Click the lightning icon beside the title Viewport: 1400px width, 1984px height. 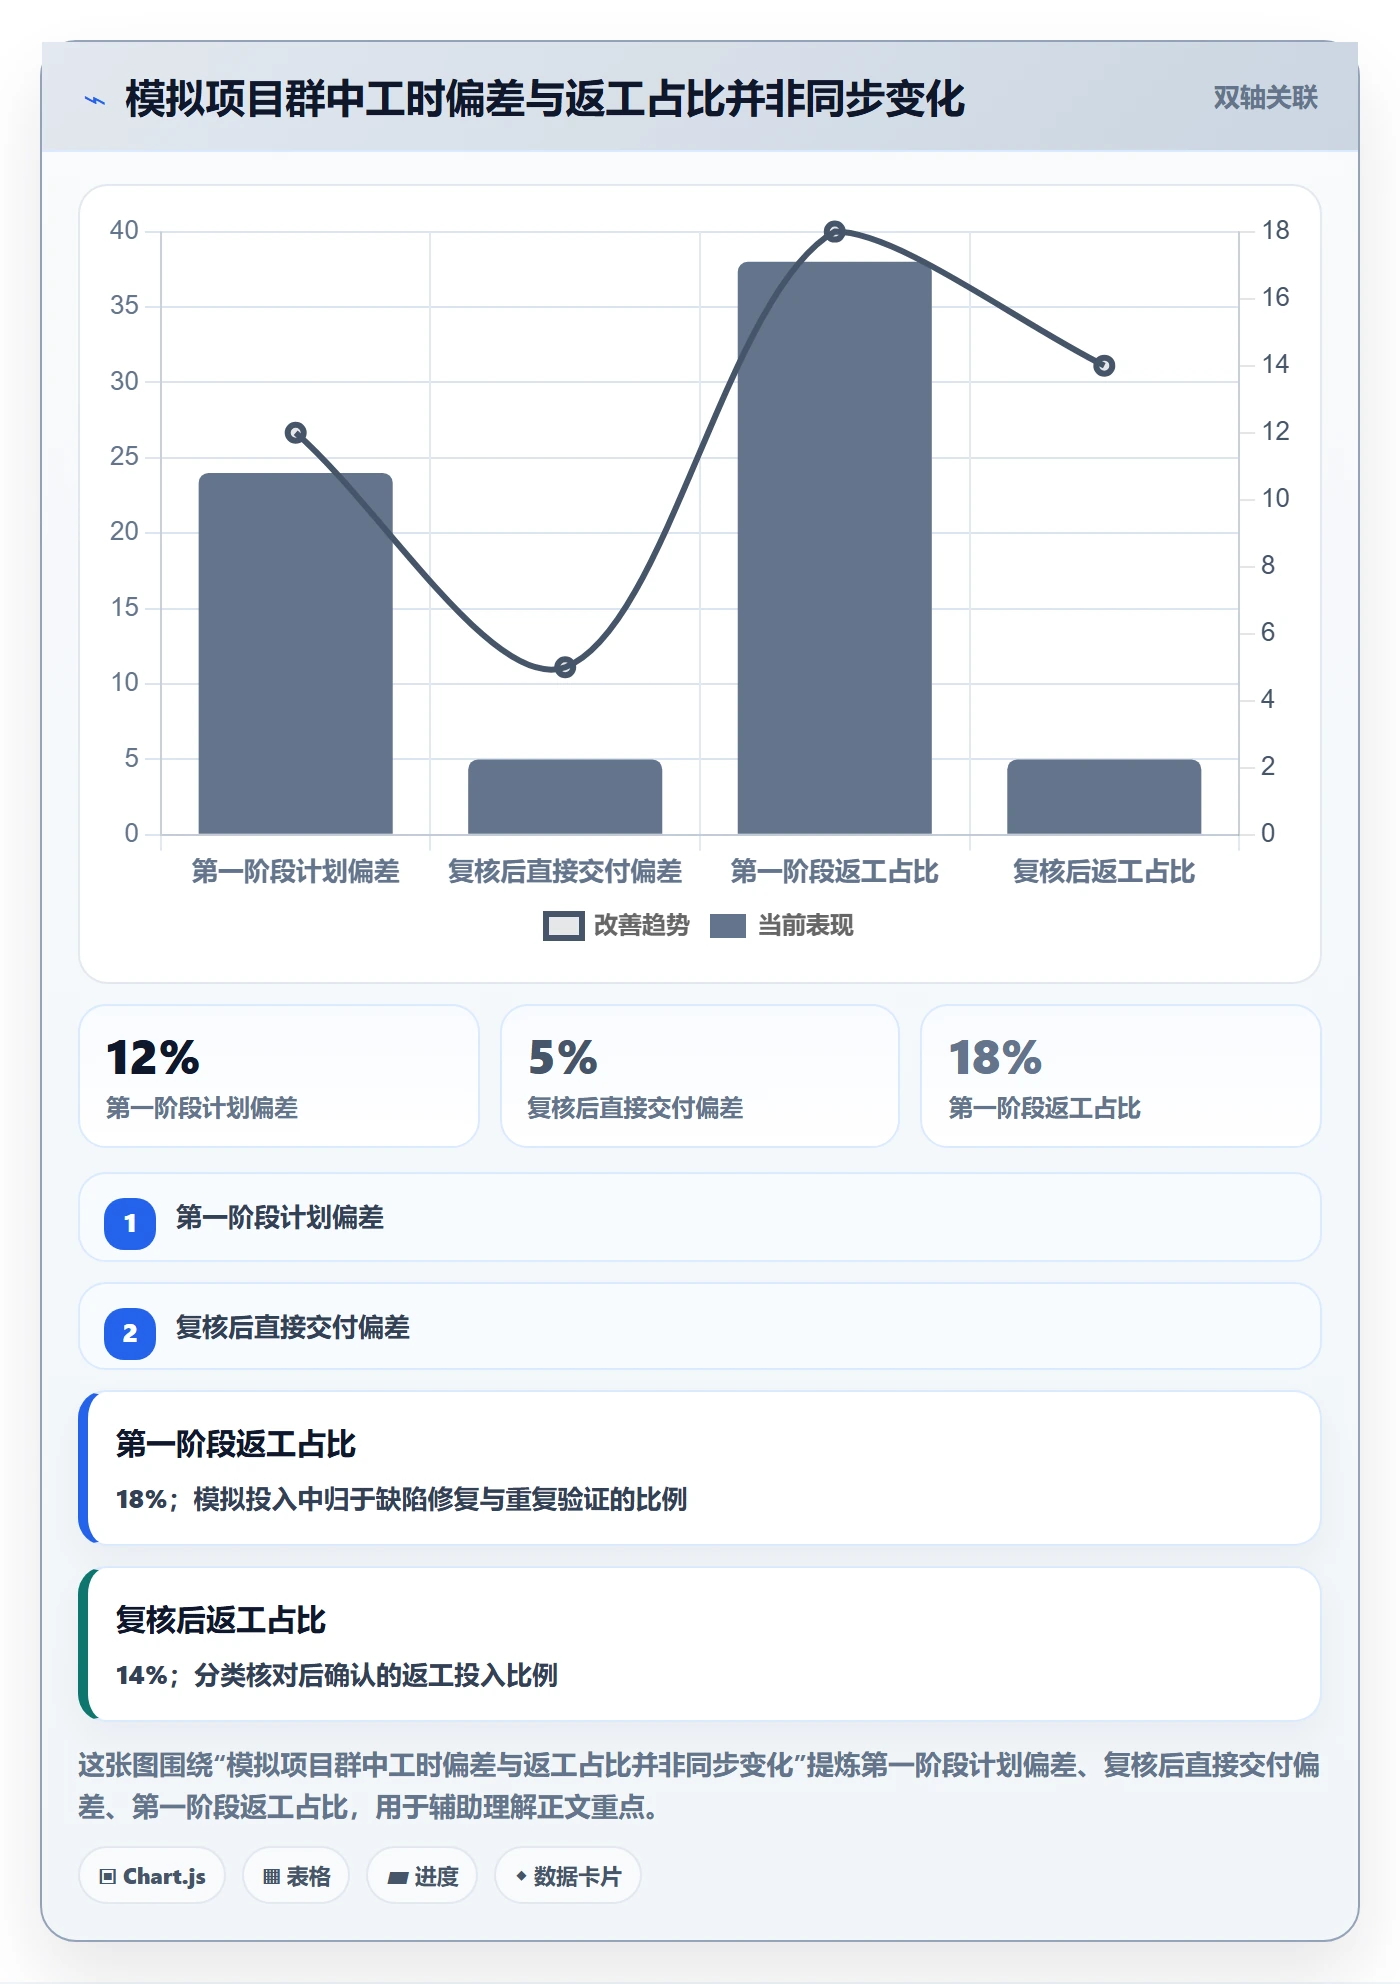tap(95, 100)
